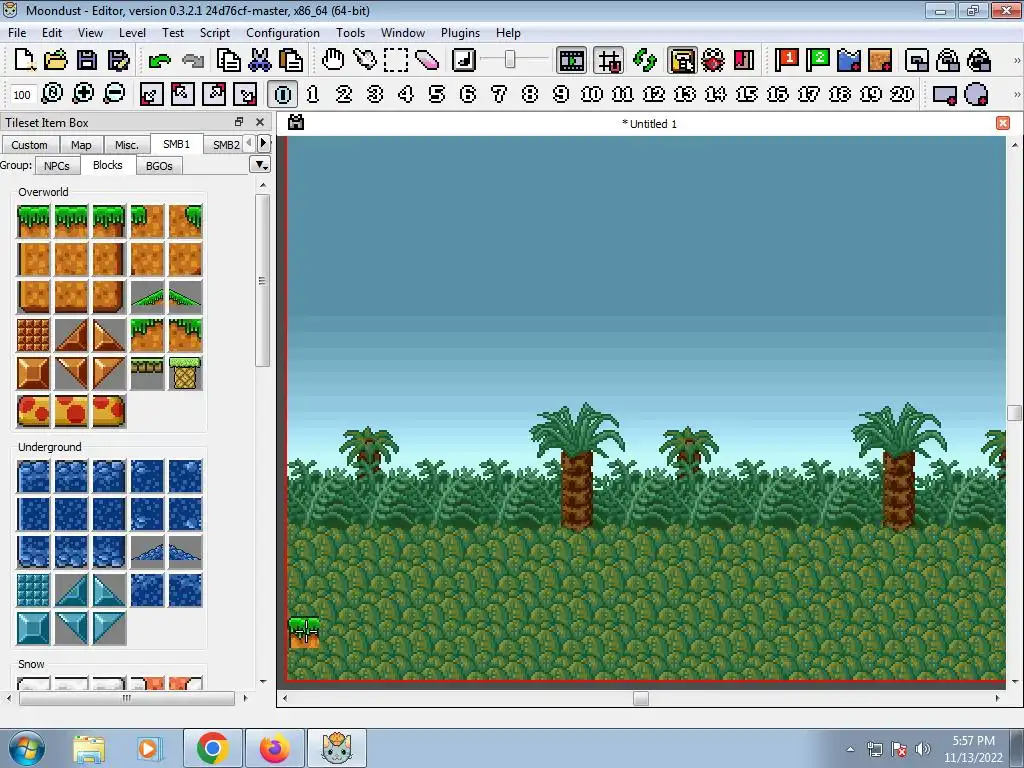Click the rectangle-with-plus toolbar icon
Screen dimensions: 1024x768
pyautogui.click(x=945, y=94)
